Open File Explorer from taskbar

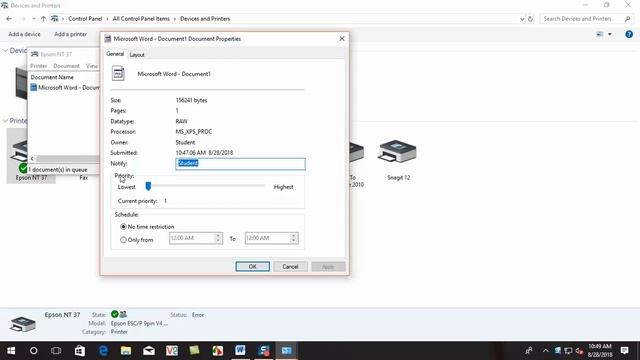126,351
